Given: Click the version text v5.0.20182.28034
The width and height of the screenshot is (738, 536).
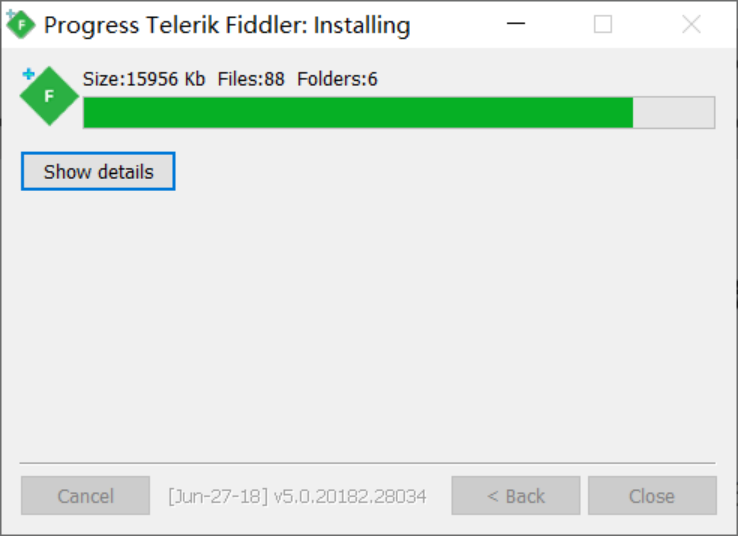Looking at the screenshot, I should point(350,496).
